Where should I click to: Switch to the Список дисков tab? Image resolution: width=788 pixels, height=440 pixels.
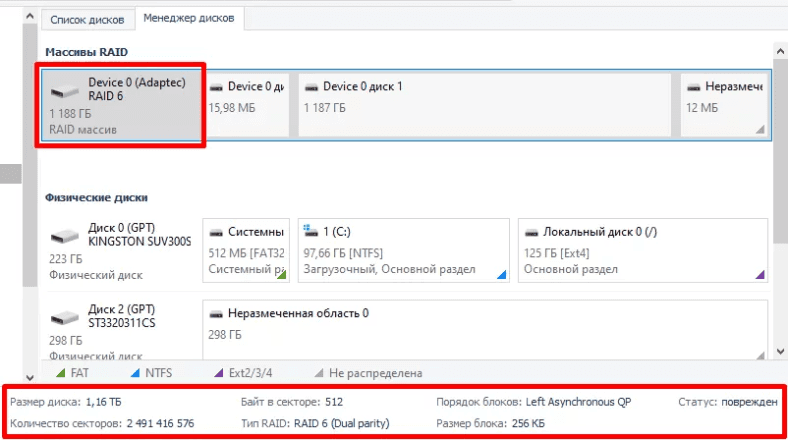tap(87, 20)
